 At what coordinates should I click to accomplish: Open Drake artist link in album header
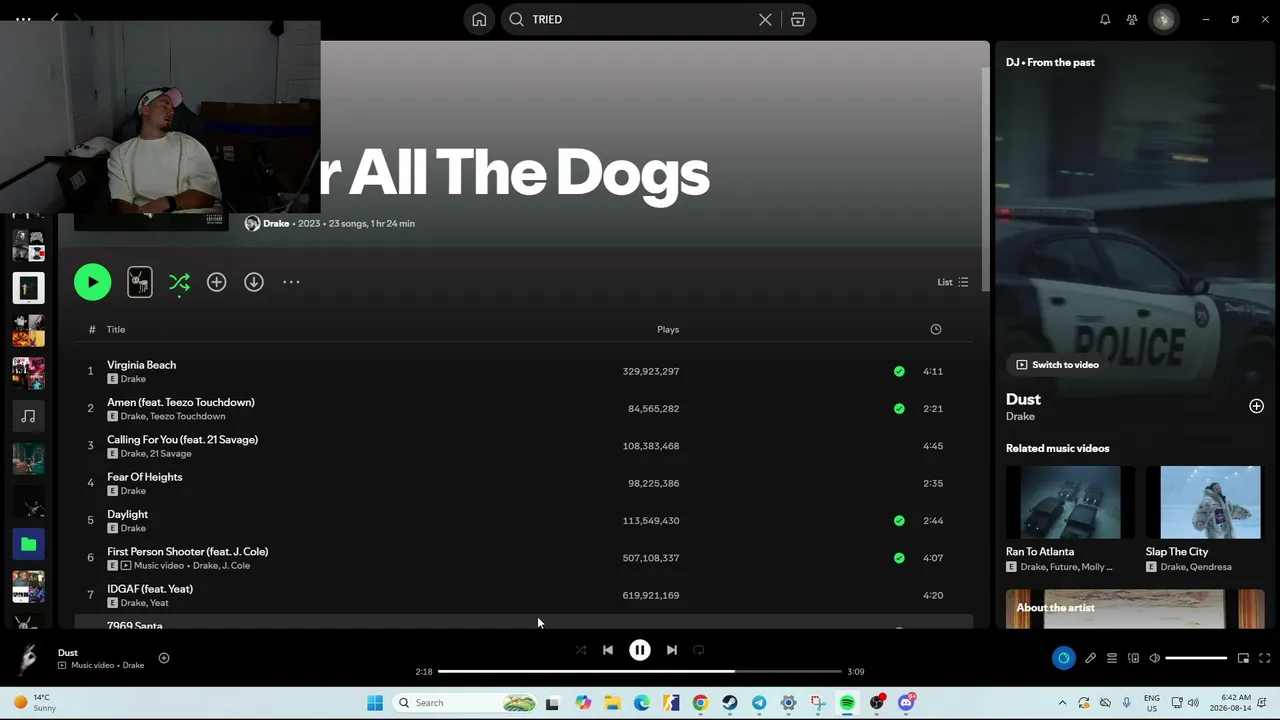276,223
